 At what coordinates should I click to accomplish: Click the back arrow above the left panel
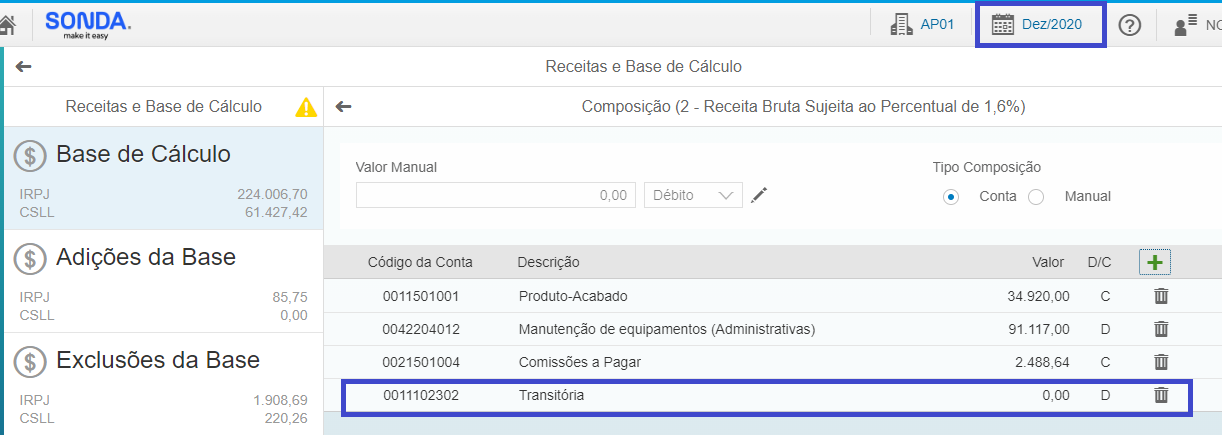tap(24, 67)
